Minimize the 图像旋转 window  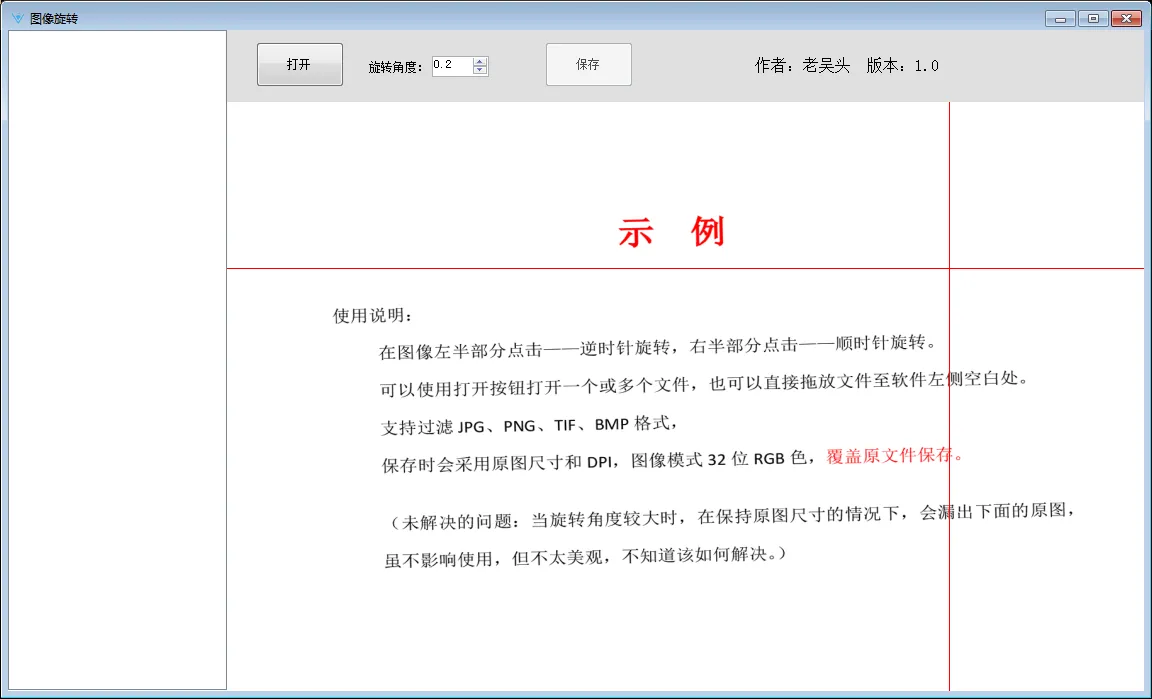[x=1060, y=18]
